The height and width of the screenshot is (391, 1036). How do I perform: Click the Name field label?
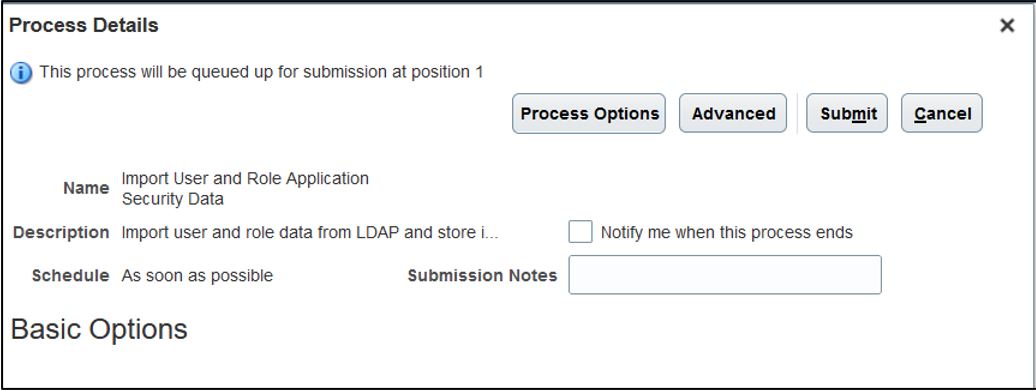click(86, 188)
